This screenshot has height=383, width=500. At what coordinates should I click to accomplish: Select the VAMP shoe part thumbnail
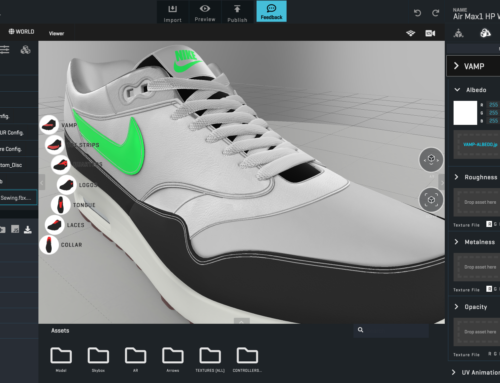[x=49, y=125]
